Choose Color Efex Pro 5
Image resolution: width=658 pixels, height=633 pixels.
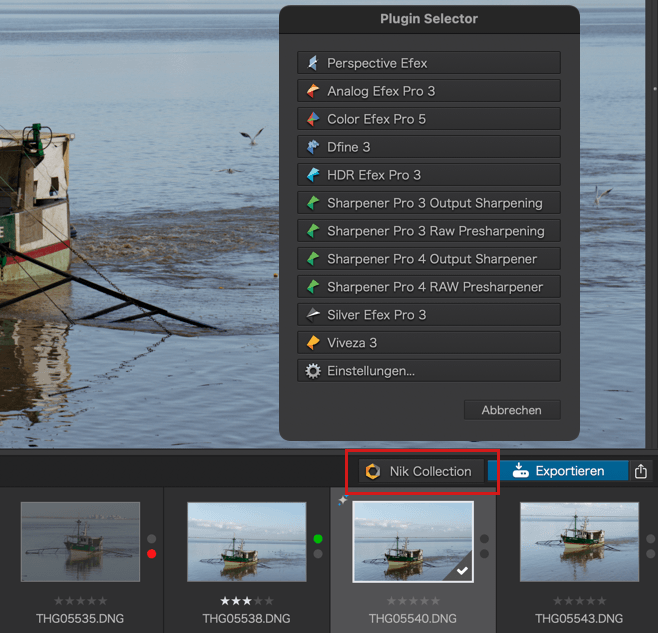(x=428, y=119)
